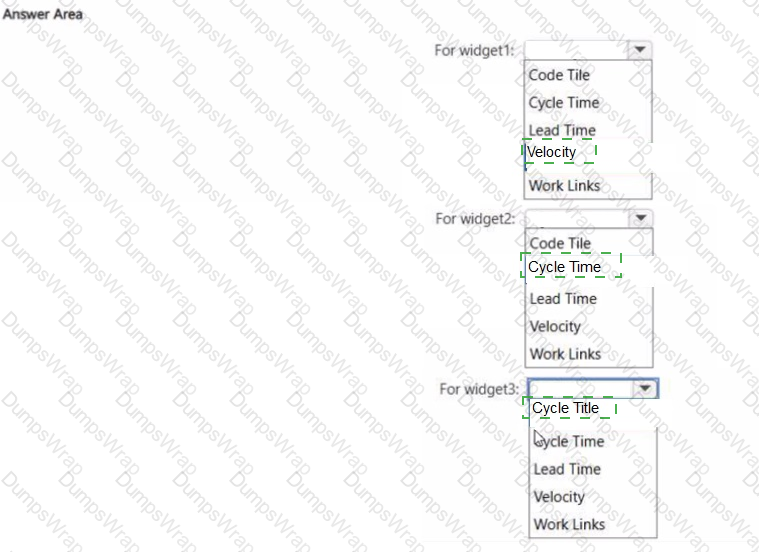Viewport: 759px width, 552px height.
Task: Pick Lead Time in the widget2 list
Action: tap(563, 299)
